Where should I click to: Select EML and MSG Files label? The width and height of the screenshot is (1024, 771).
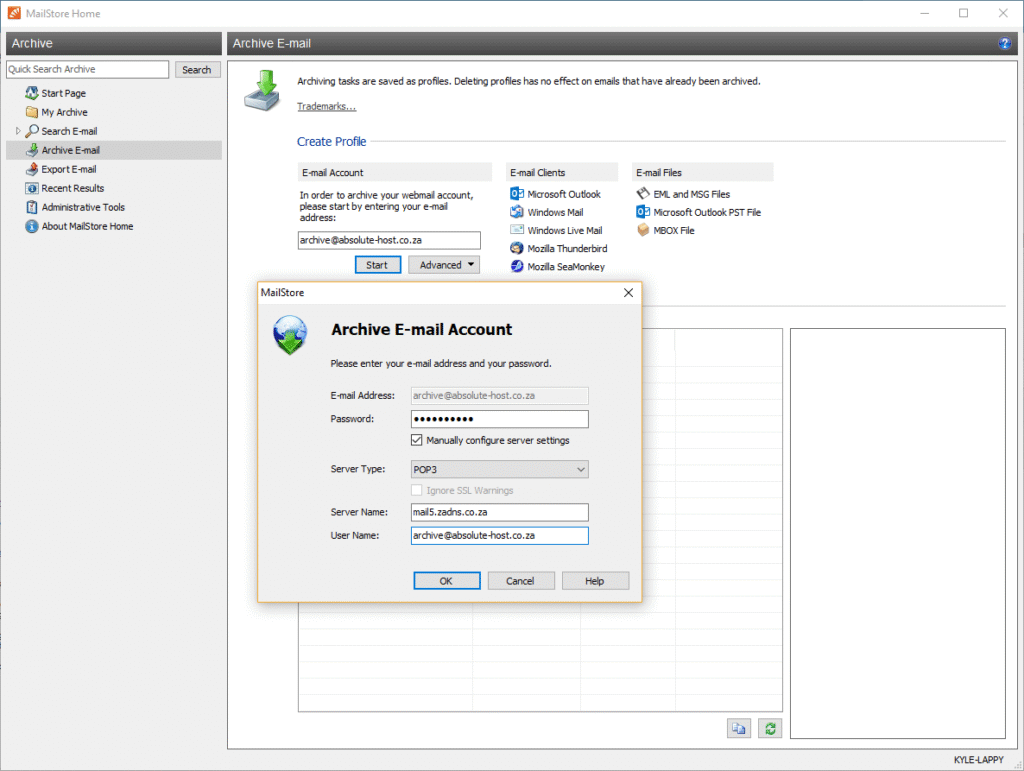click(692, 194)
